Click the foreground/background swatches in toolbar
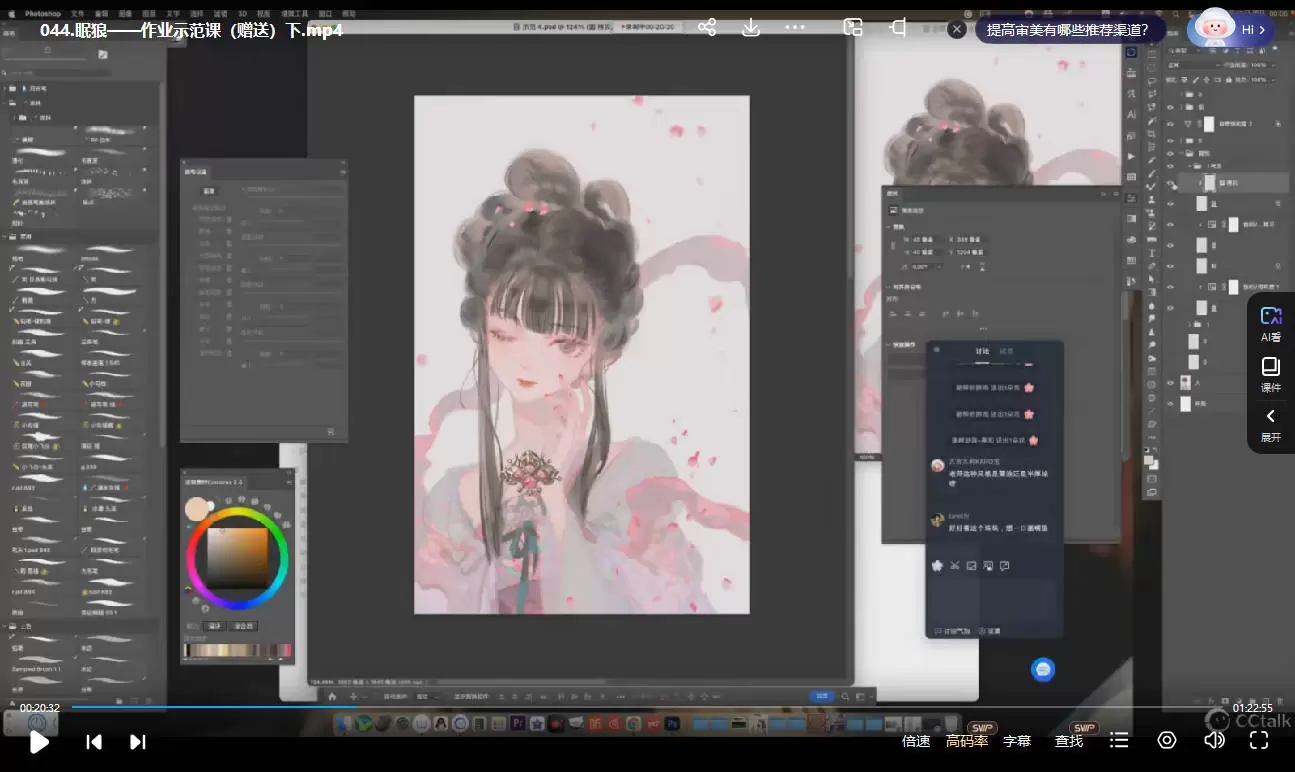The image size is (1295, 772). [x=1152, y=463]
